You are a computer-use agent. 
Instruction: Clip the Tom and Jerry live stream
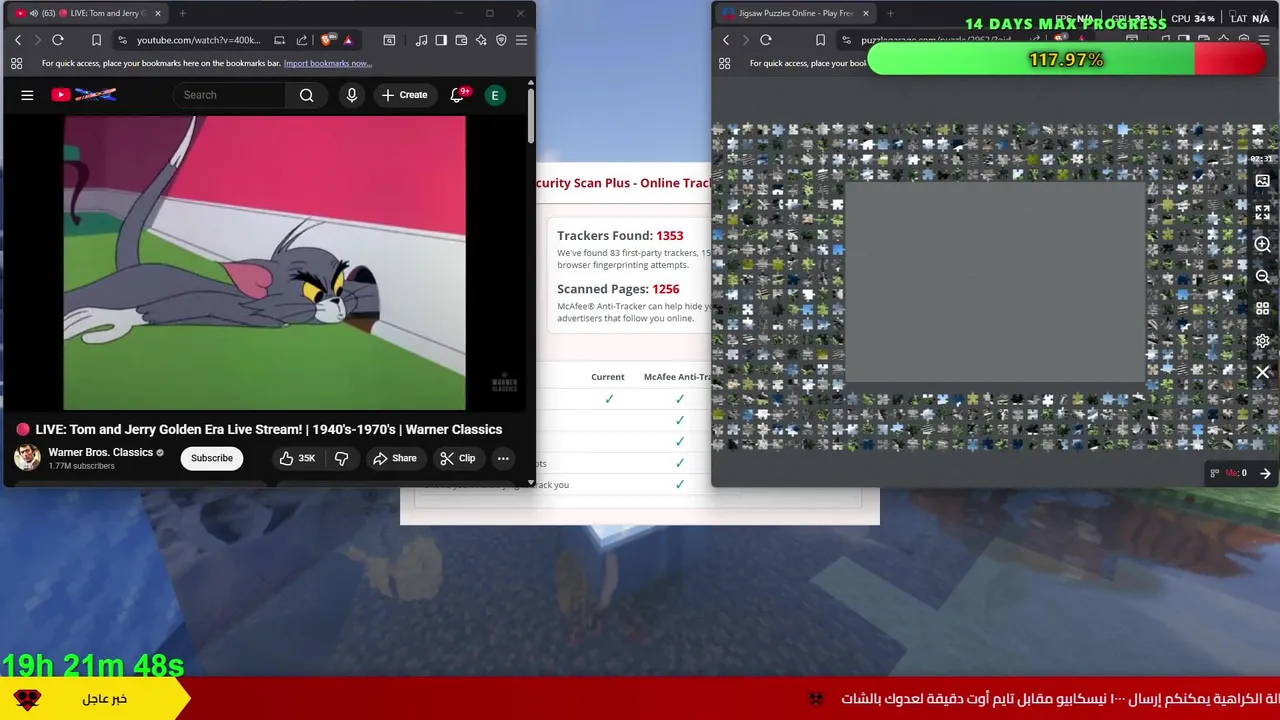pyautogui.click(x=458, y=458)
